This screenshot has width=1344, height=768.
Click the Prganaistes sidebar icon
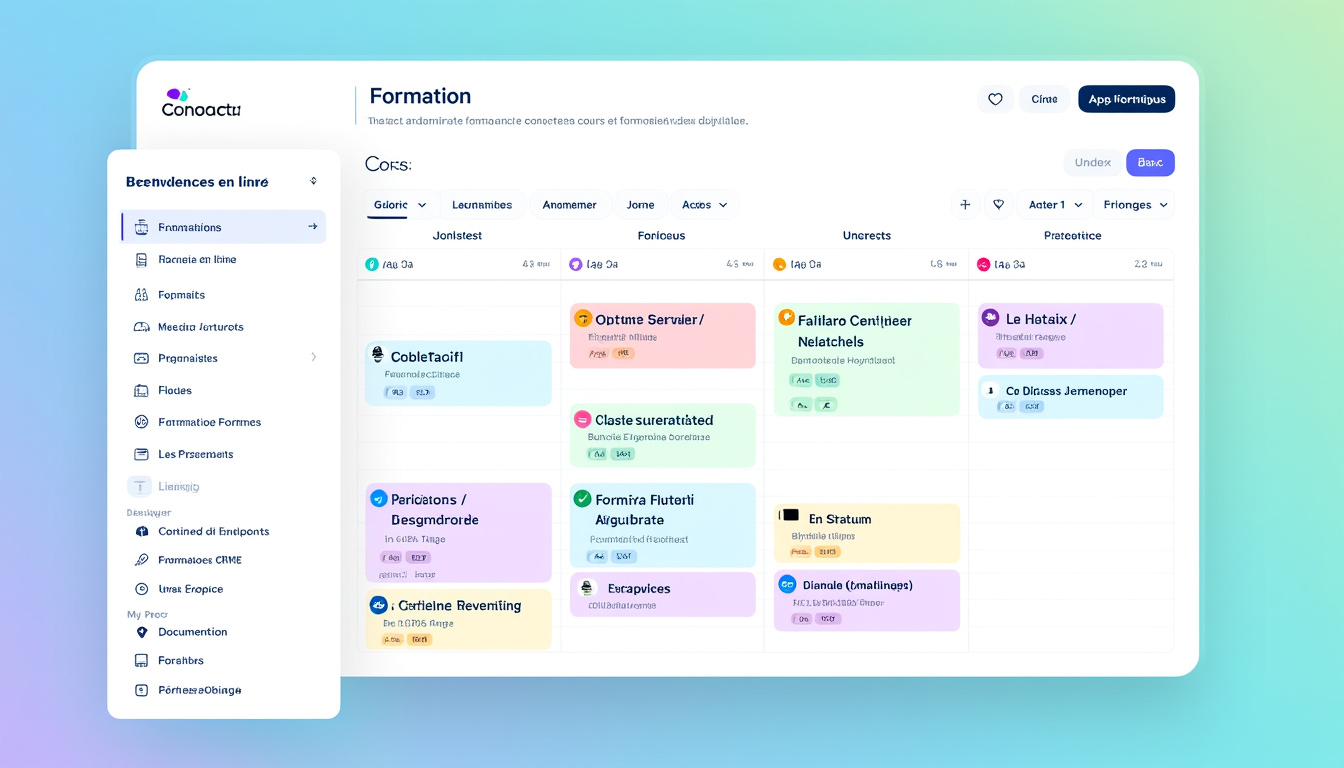[140, 358]
